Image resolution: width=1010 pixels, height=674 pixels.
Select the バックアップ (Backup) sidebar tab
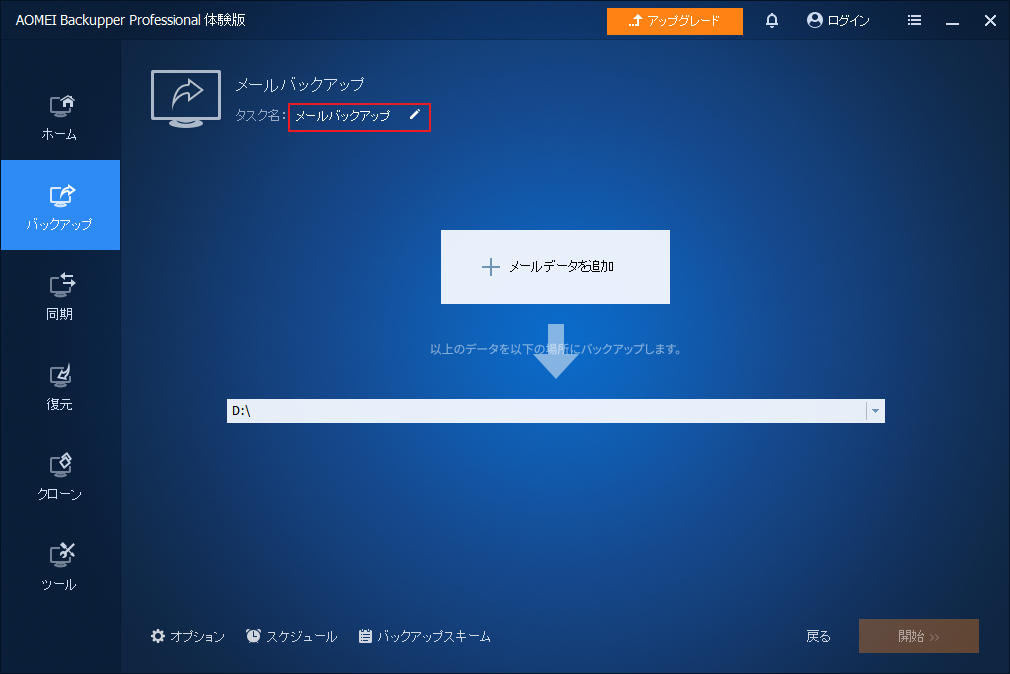click(60, 205)
